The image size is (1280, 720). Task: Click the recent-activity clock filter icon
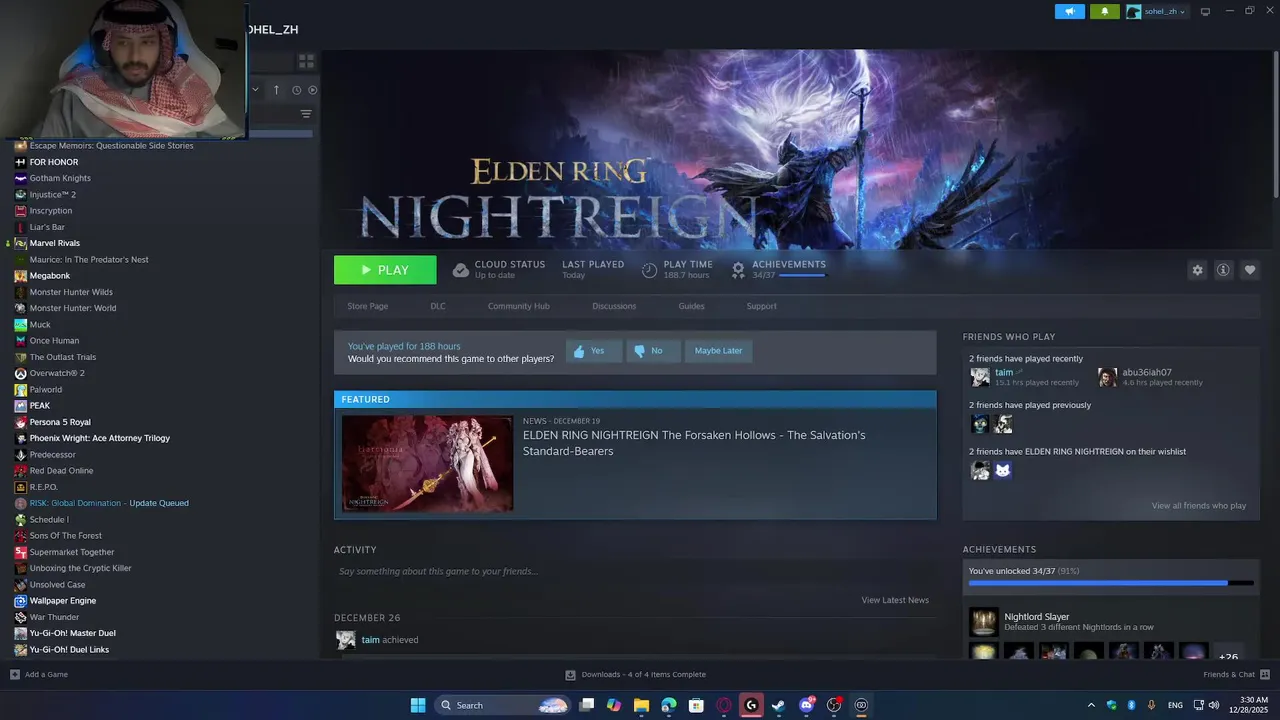click(x=297, y=90)
